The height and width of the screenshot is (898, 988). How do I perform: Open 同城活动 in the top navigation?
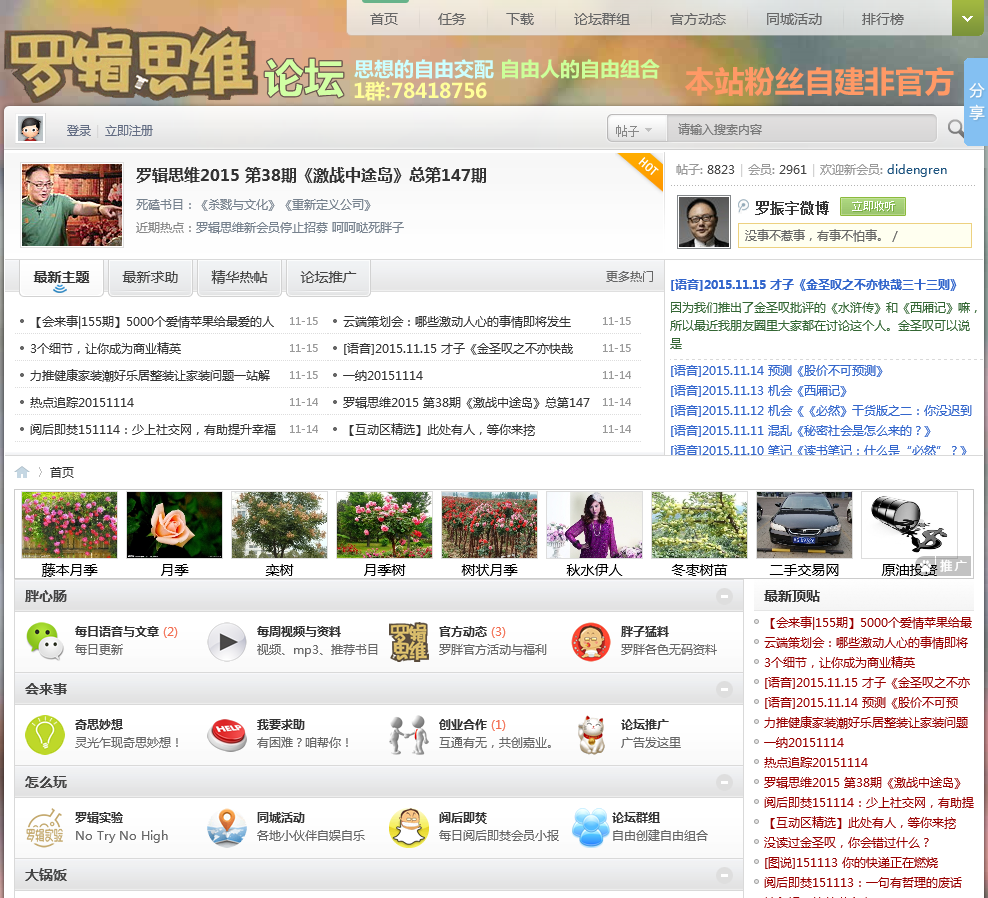794,19
